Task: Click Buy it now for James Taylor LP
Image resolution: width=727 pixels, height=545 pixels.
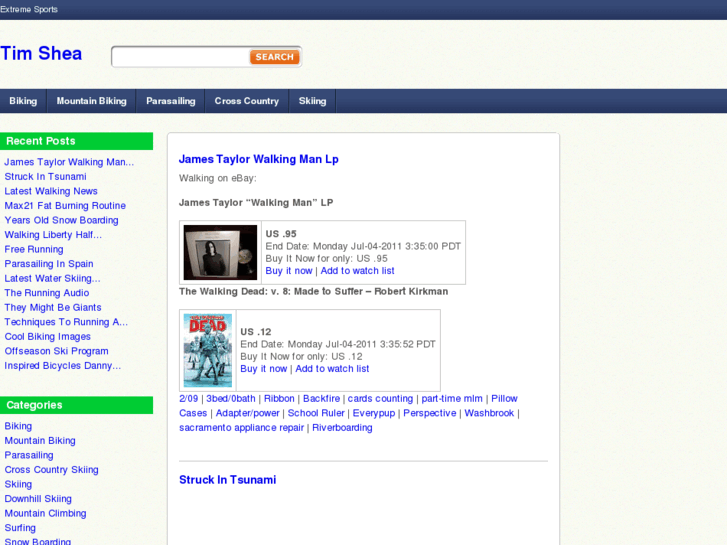Action: (x=289, y=271)
